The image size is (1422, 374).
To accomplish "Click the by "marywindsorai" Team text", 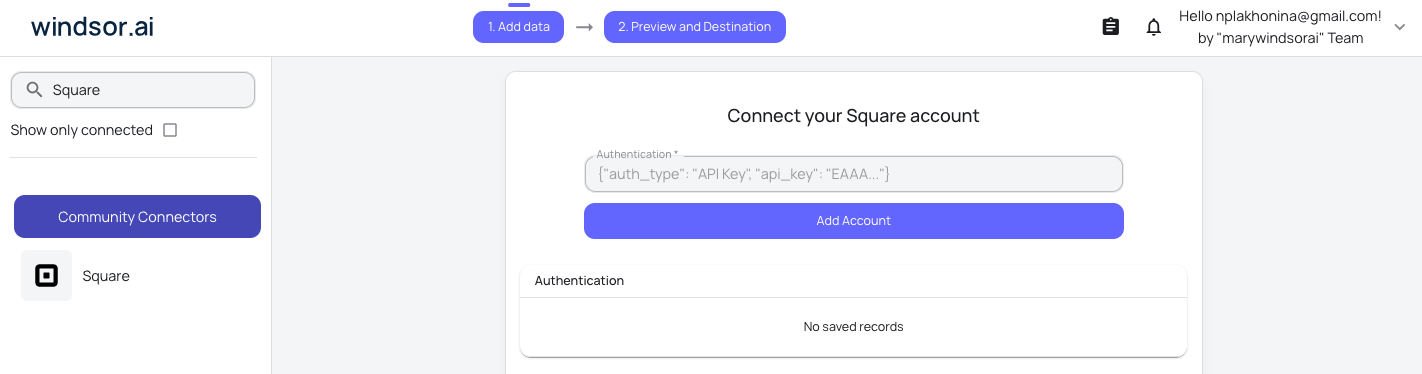I will pos(1280,39).
